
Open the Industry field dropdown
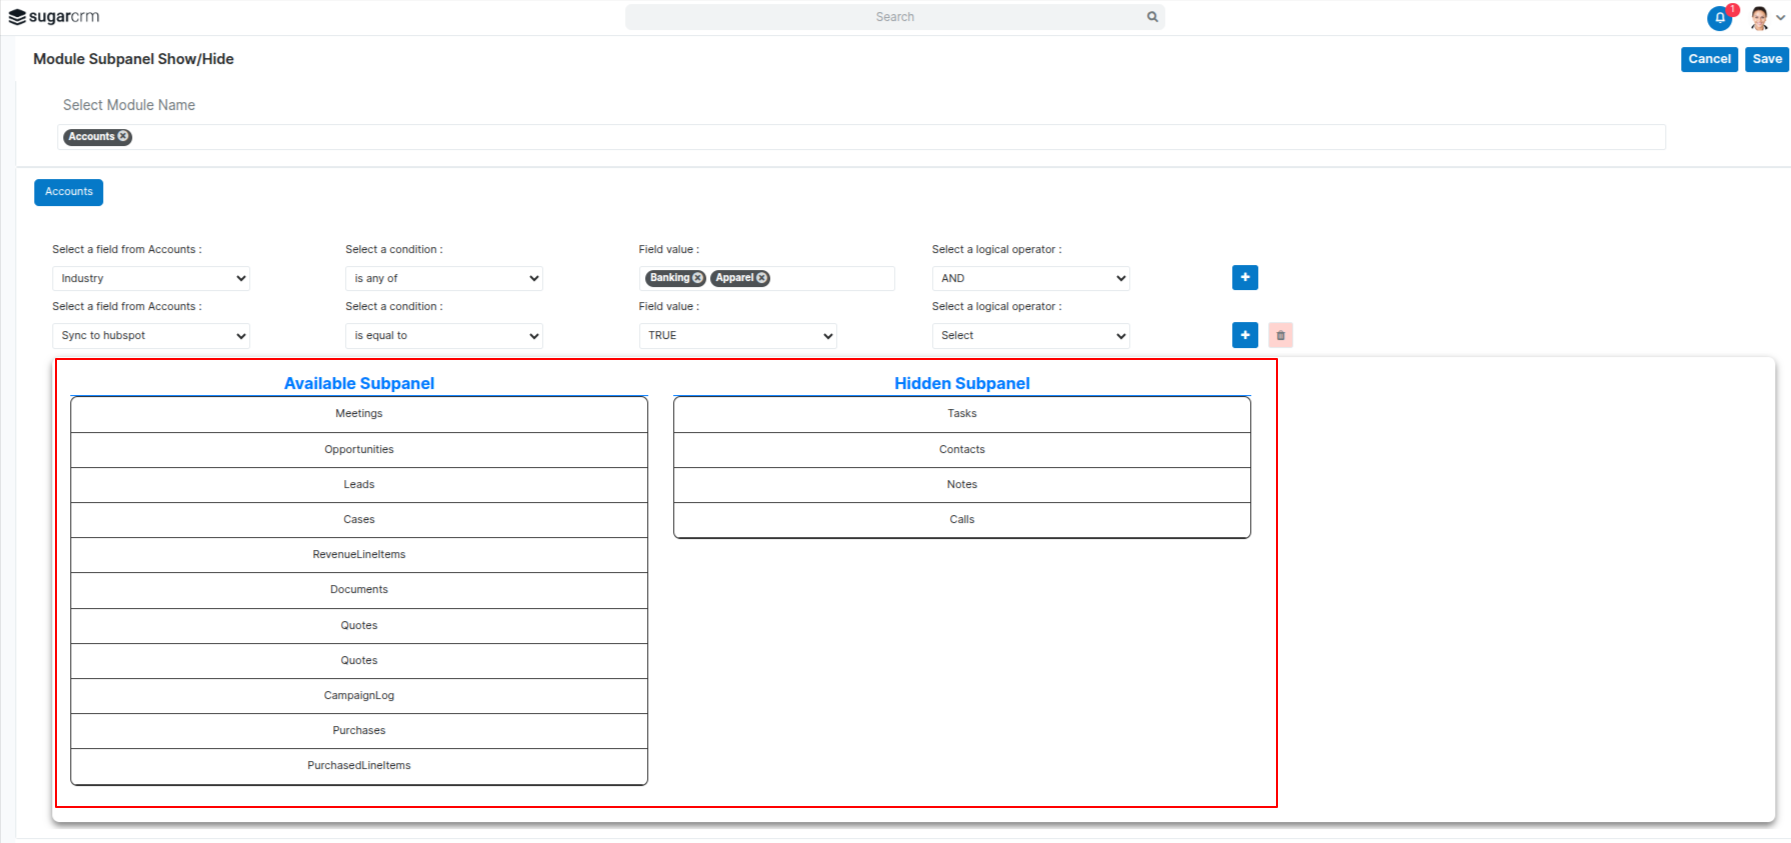point(151,279)
